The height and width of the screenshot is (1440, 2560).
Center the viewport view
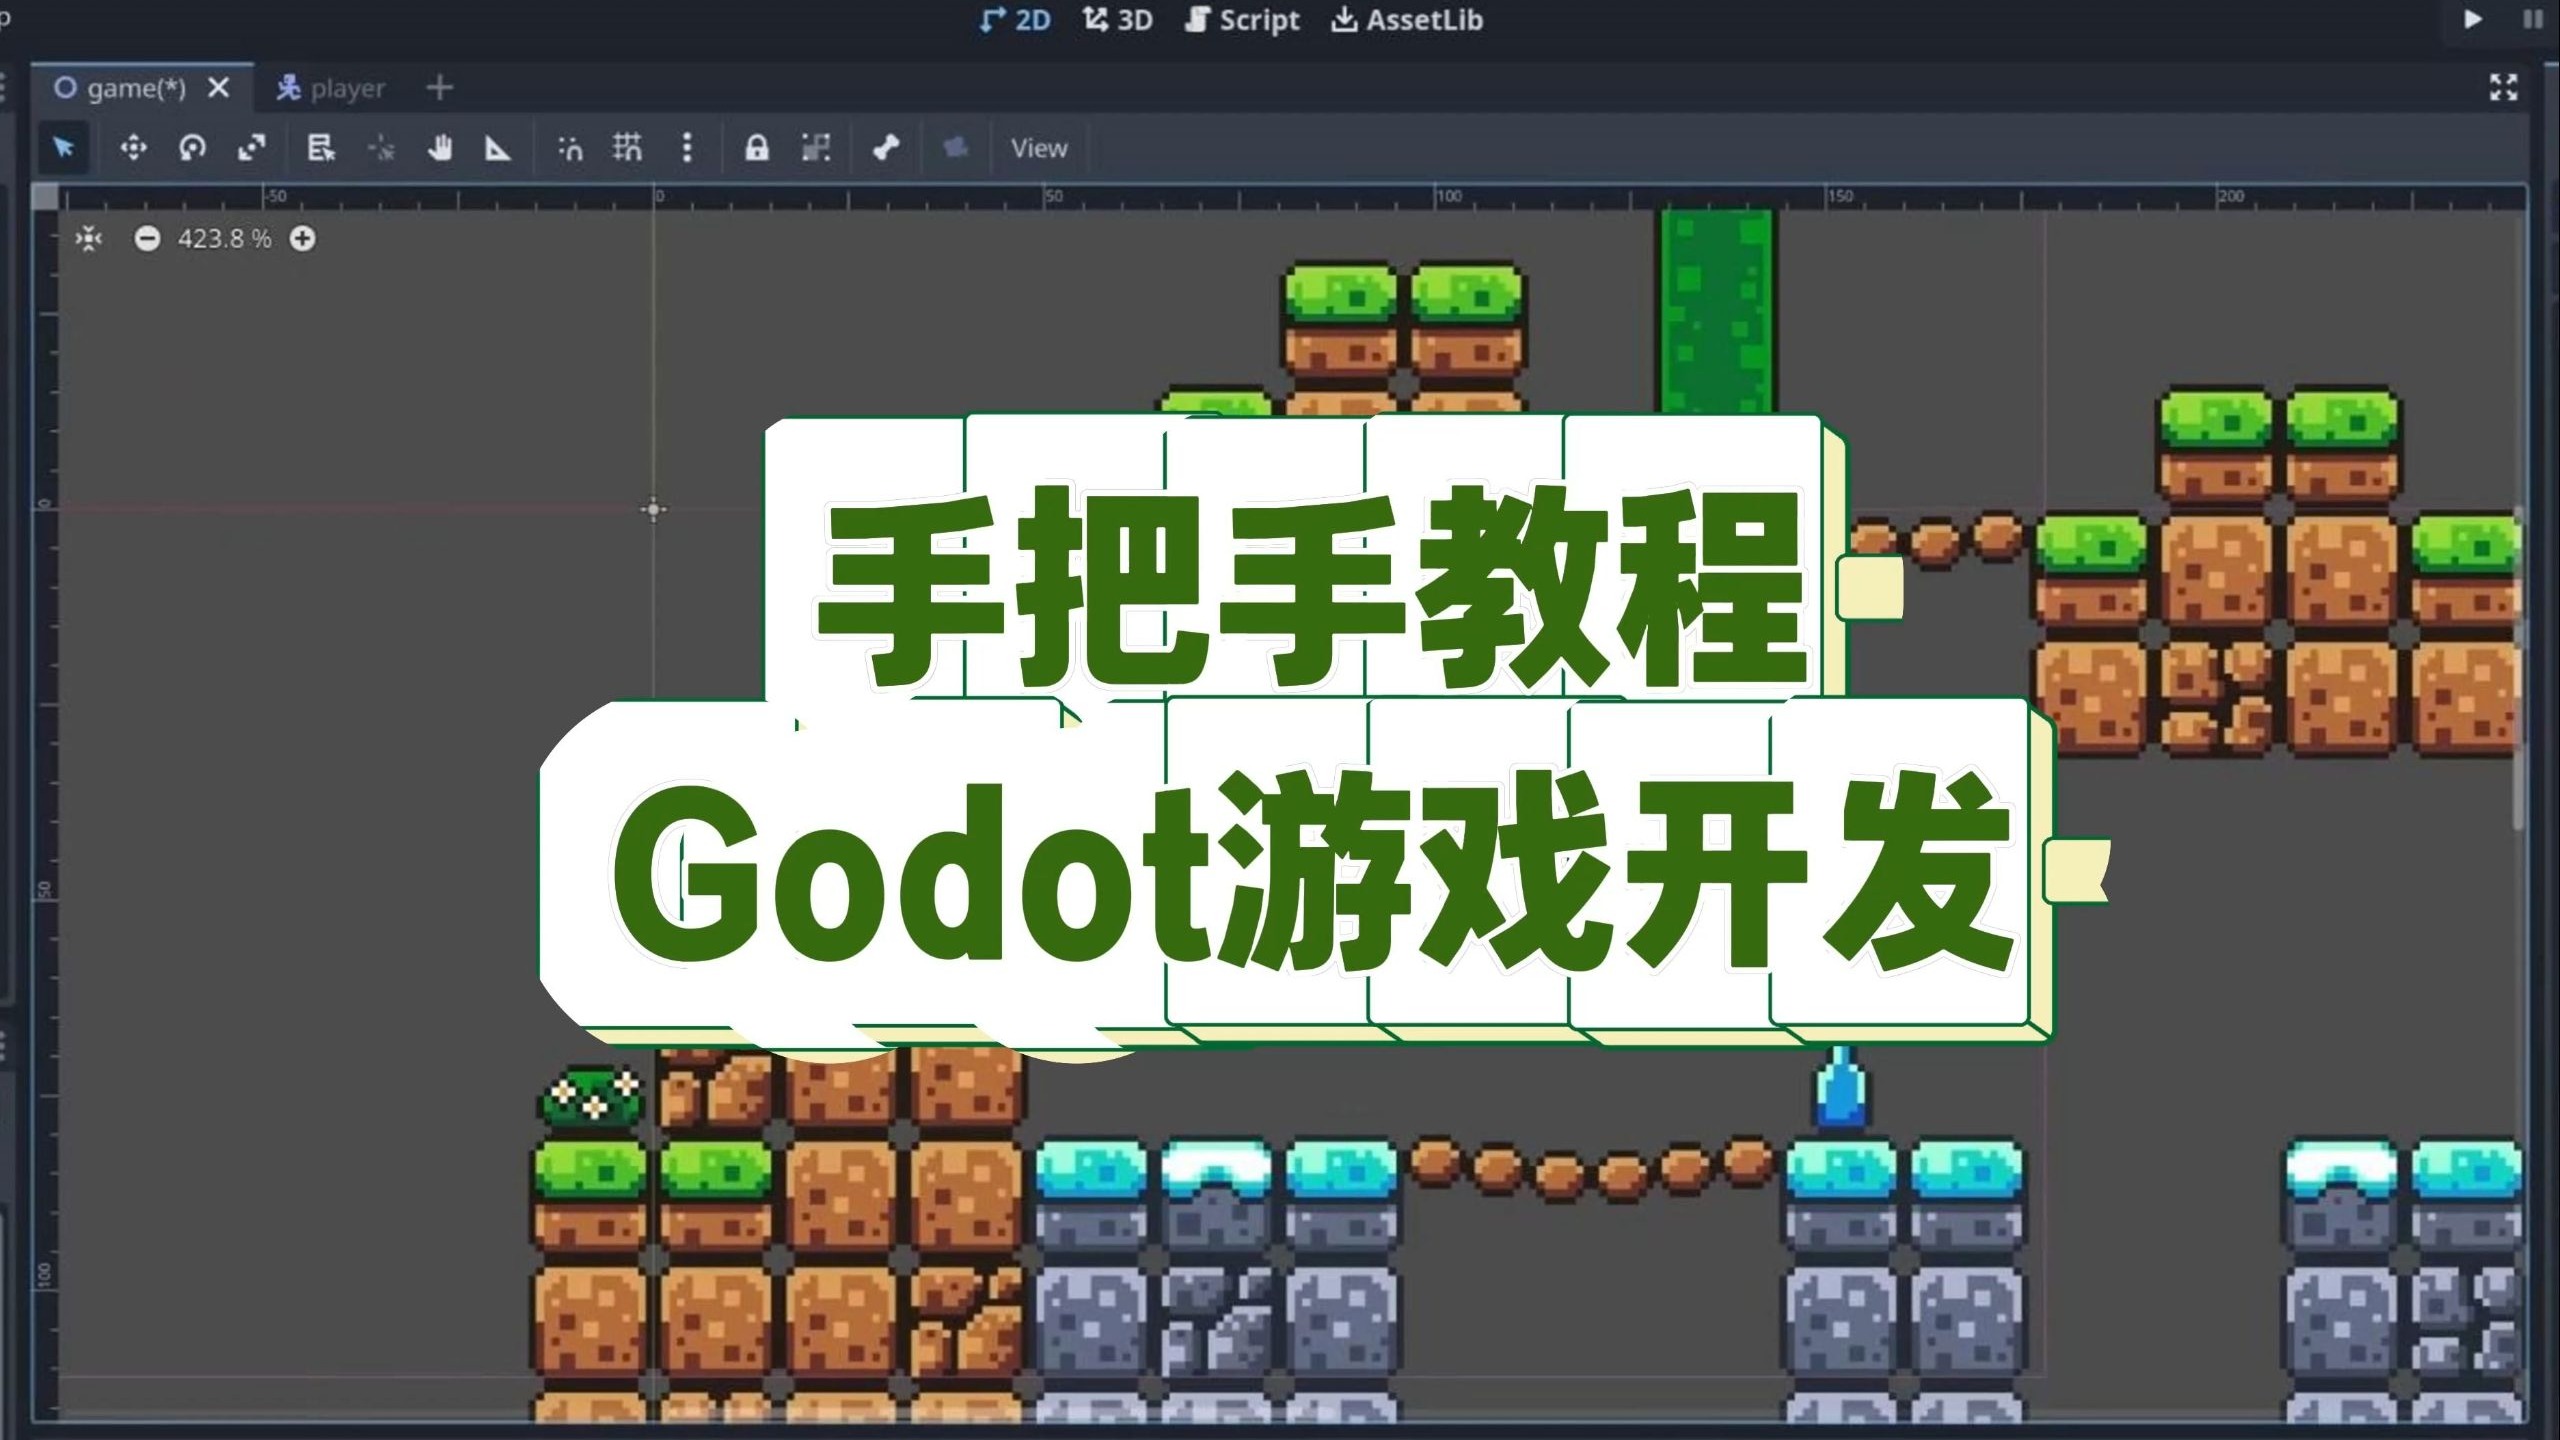89,238
